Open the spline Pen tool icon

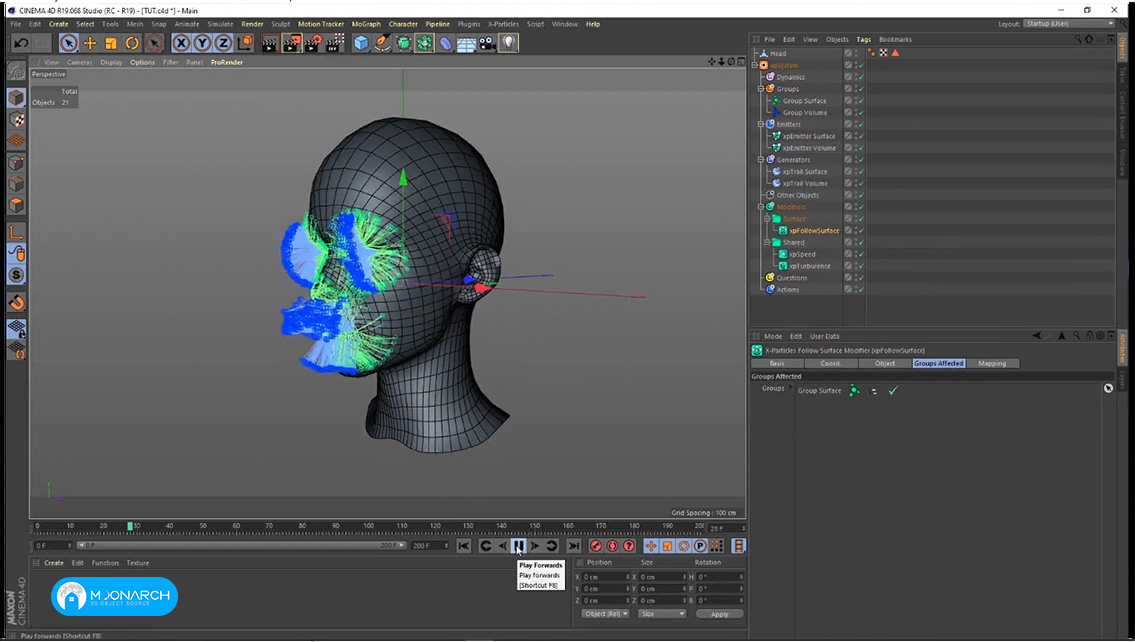click(382, 43)
